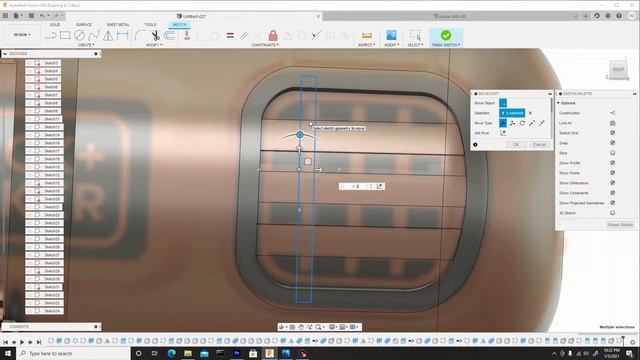
Task: Toggle the Show Constraints checkbox
Action: pyautogui.click(x=613, y=193)
